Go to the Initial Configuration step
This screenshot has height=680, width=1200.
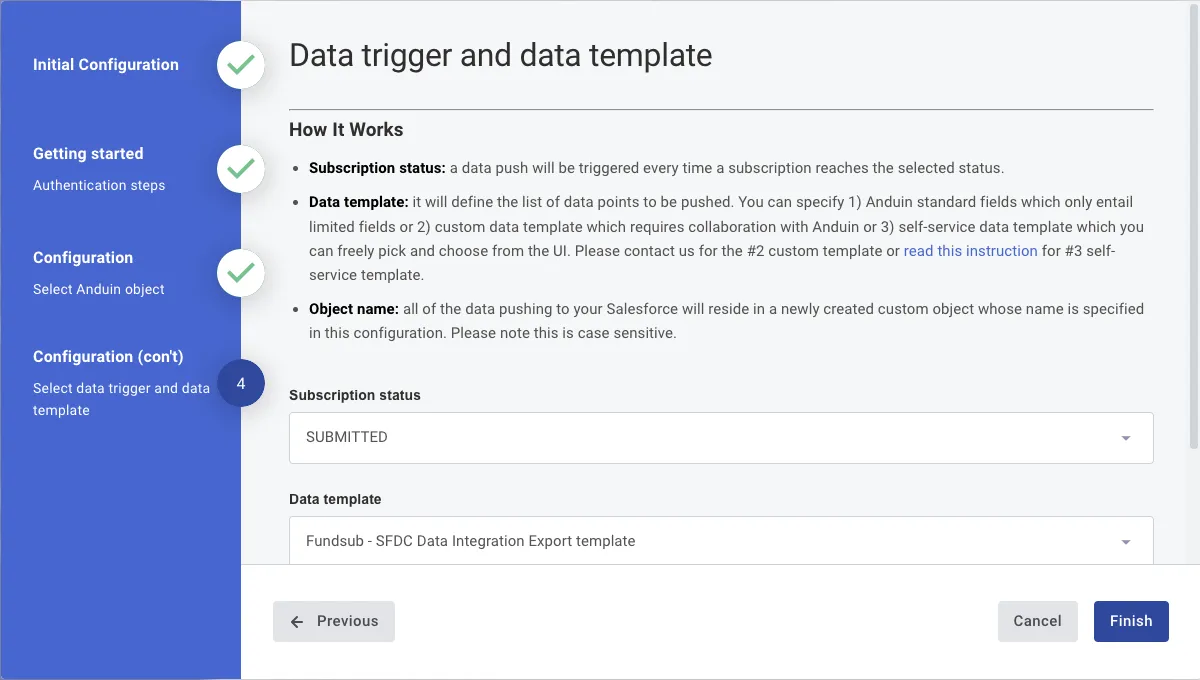[x=106, y=65]
